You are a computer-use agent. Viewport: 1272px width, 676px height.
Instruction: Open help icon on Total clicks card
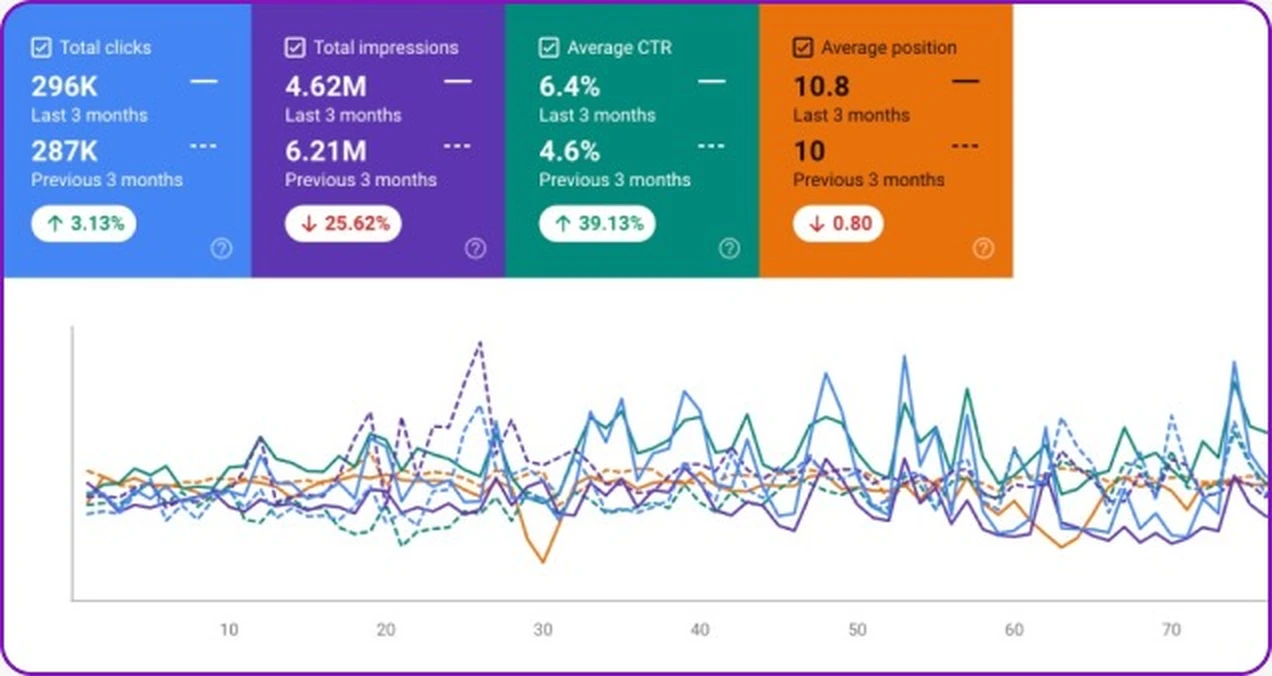tap(222, 249)
